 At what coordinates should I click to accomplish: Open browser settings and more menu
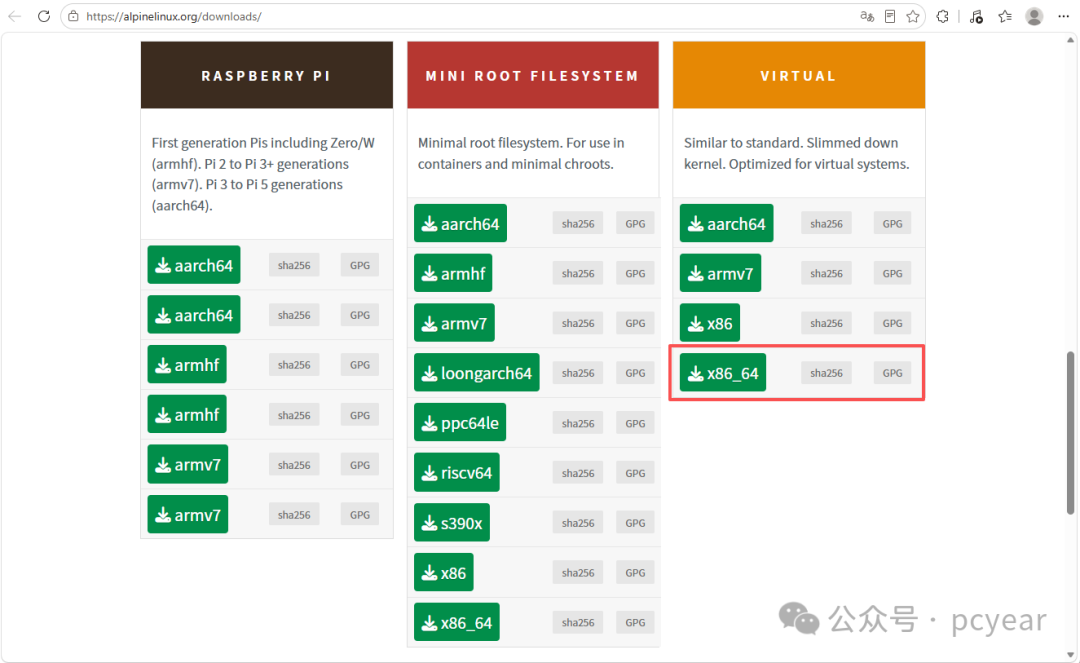tap(1063, 17)
